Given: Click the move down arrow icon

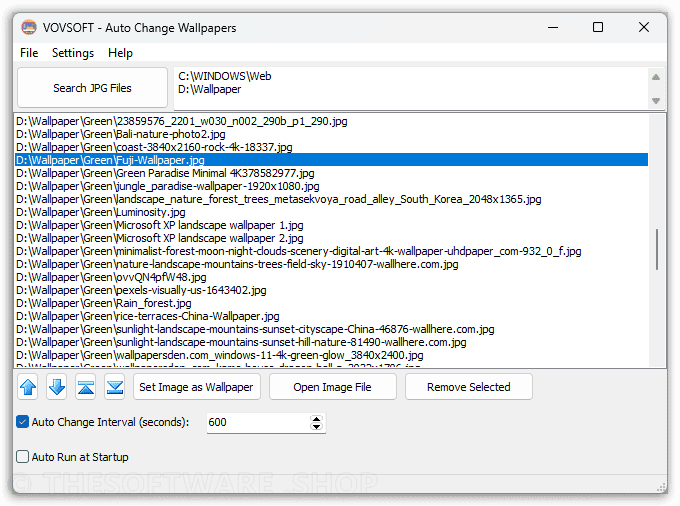Looking at the screenshot, I should click(57, 387).
